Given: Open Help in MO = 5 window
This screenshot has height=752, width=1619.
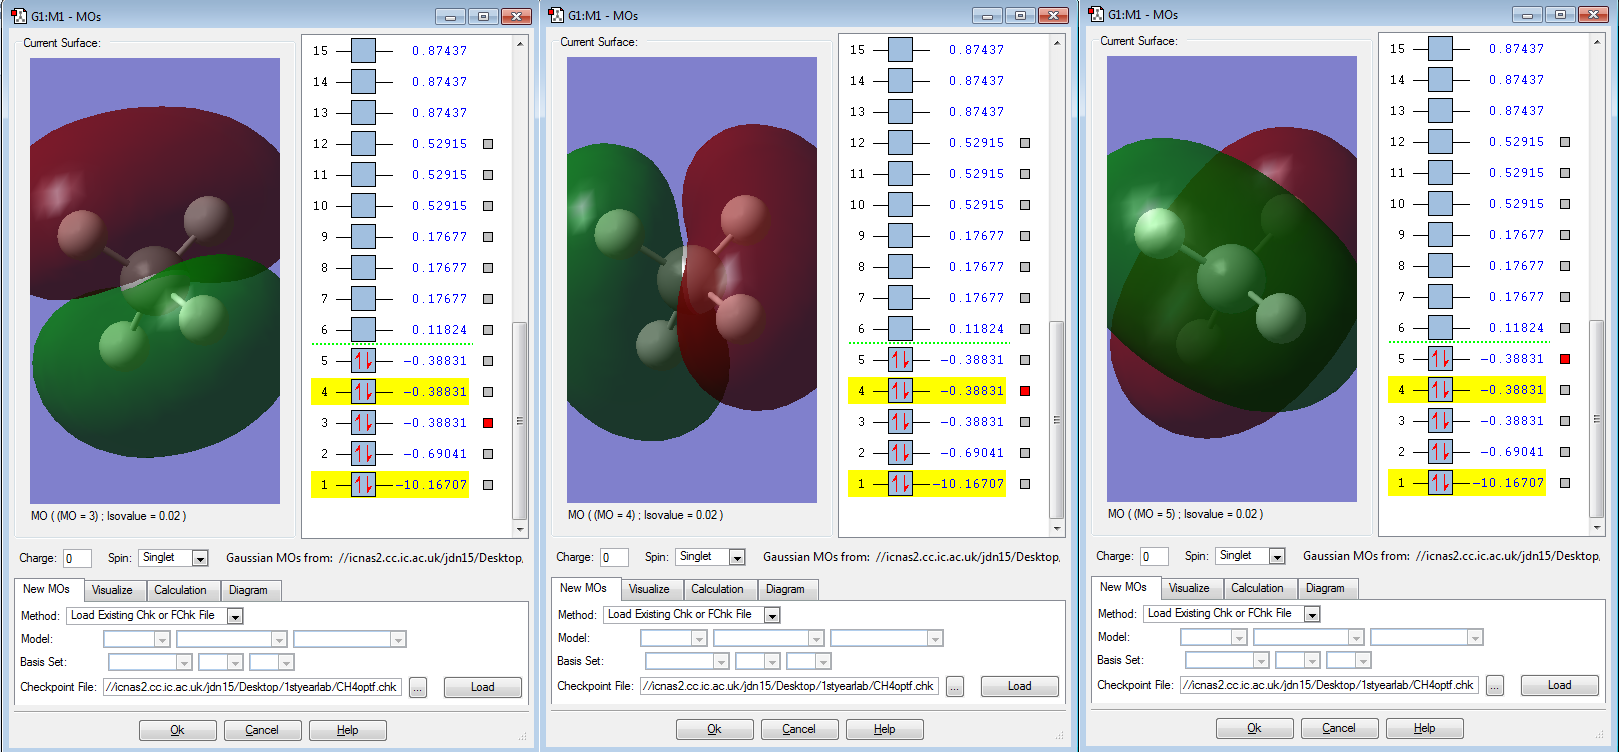Looking at the screenshot, I should point(1425,728).
